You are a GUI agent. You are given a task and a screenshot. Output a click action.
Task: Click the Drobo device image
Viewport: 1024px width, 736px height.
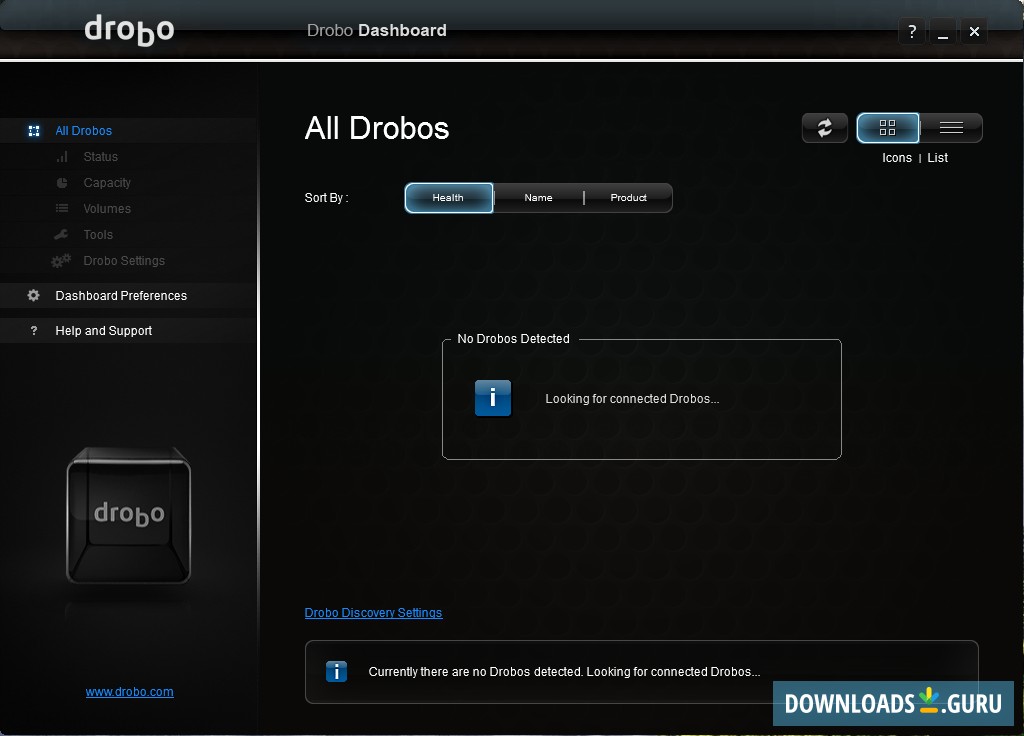tap(128, 516)
